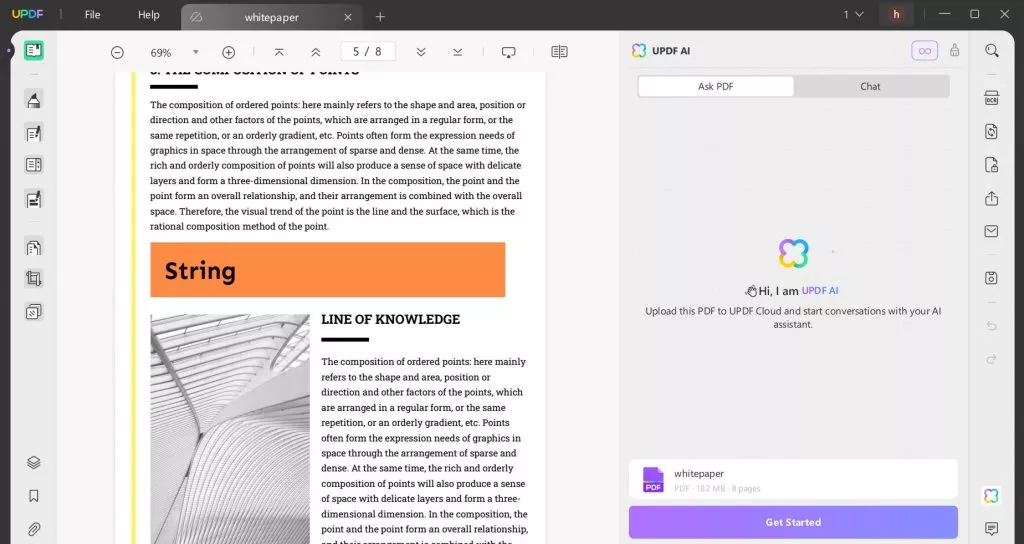Select the Comment highlighter tool in sidebar

point(34,99)
